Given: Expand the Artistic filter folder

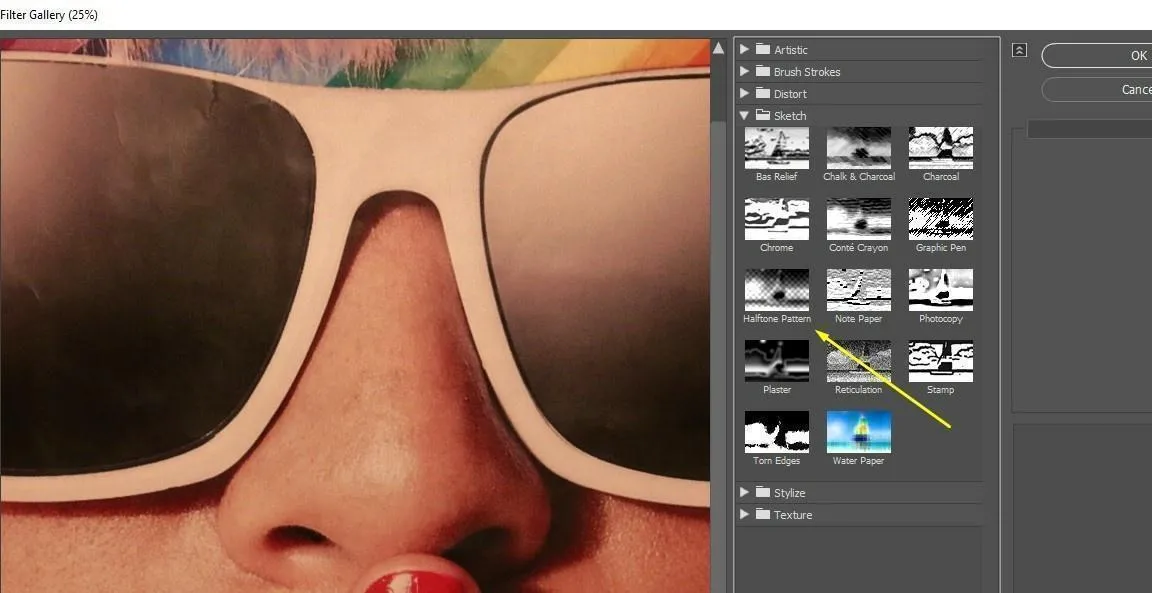Looking at the screenshot, I should pos(744,49).
